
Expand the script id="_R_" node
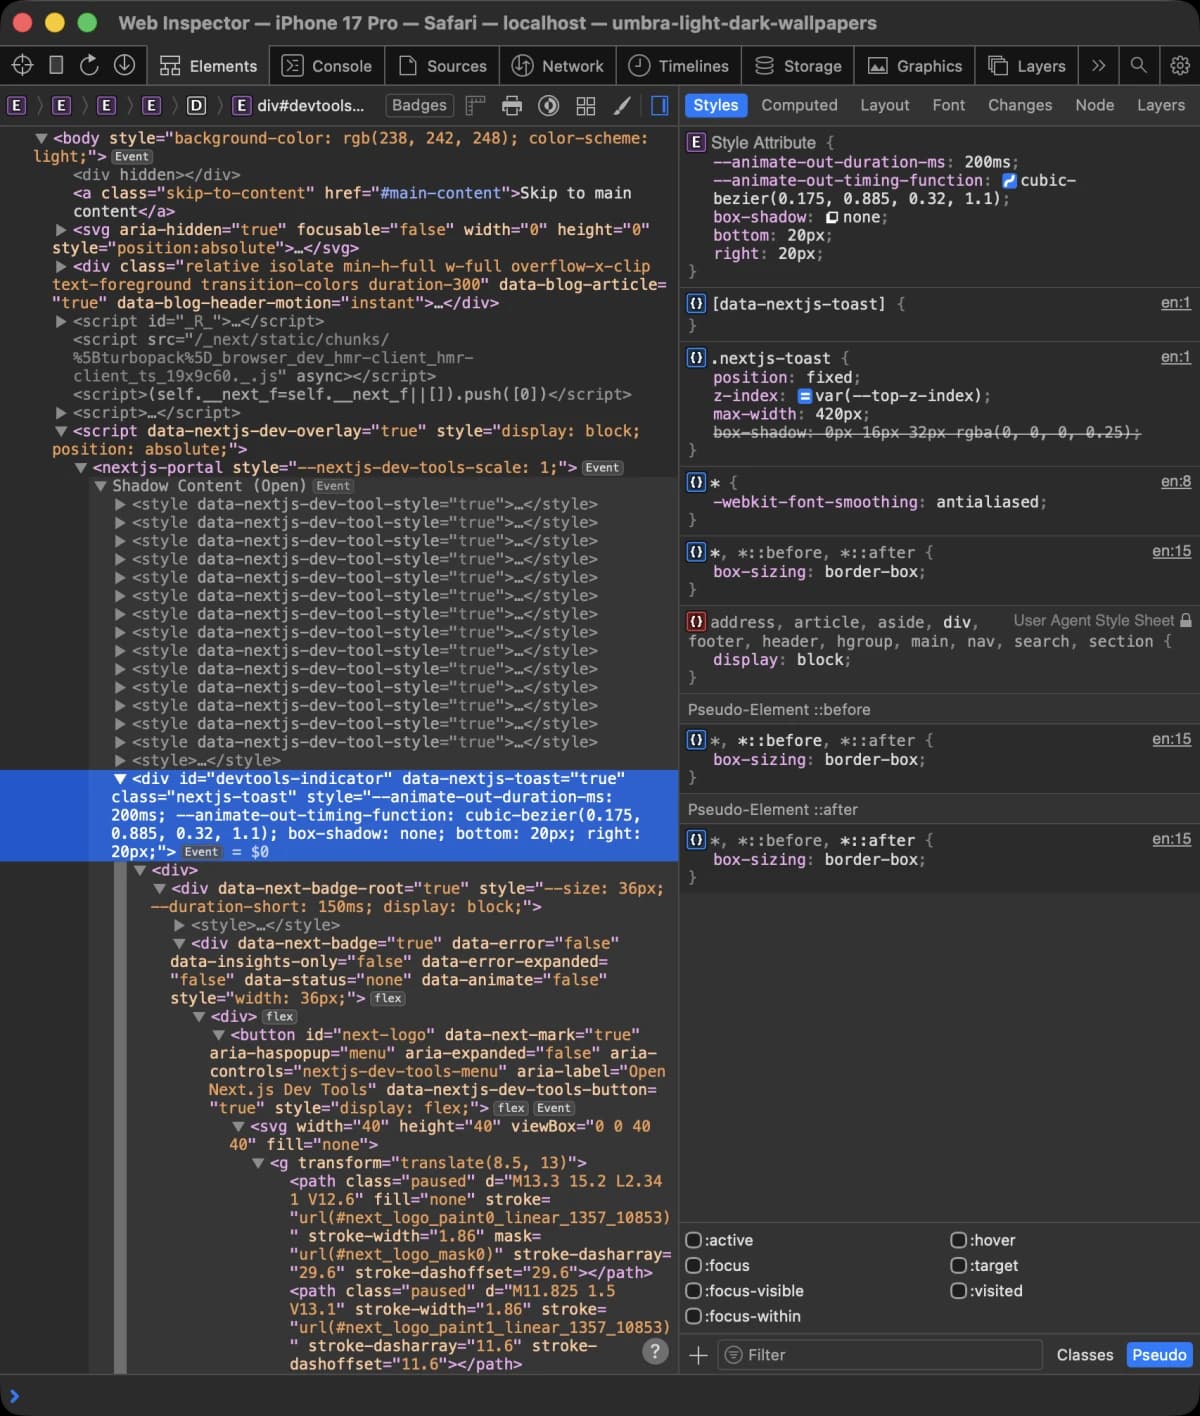(x=61, y=321)
